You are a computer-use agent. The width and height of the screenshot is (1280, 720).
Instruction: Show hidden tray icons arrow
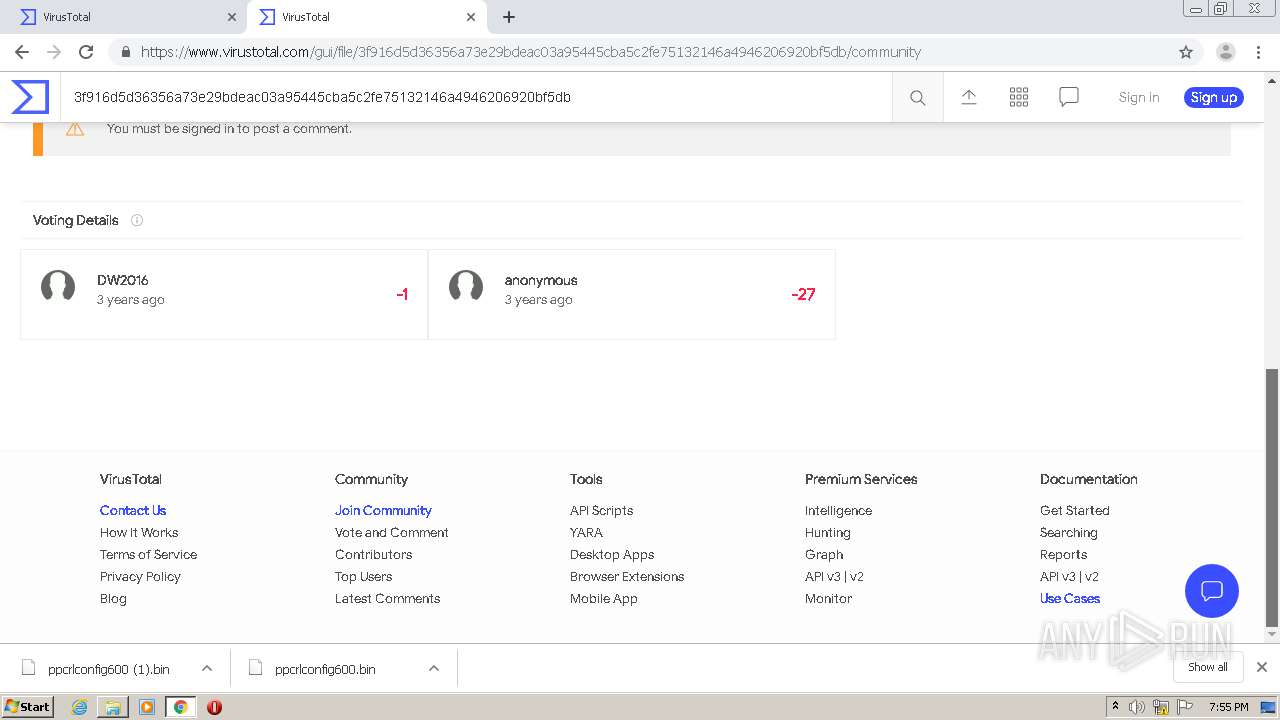click(1115, 707)
